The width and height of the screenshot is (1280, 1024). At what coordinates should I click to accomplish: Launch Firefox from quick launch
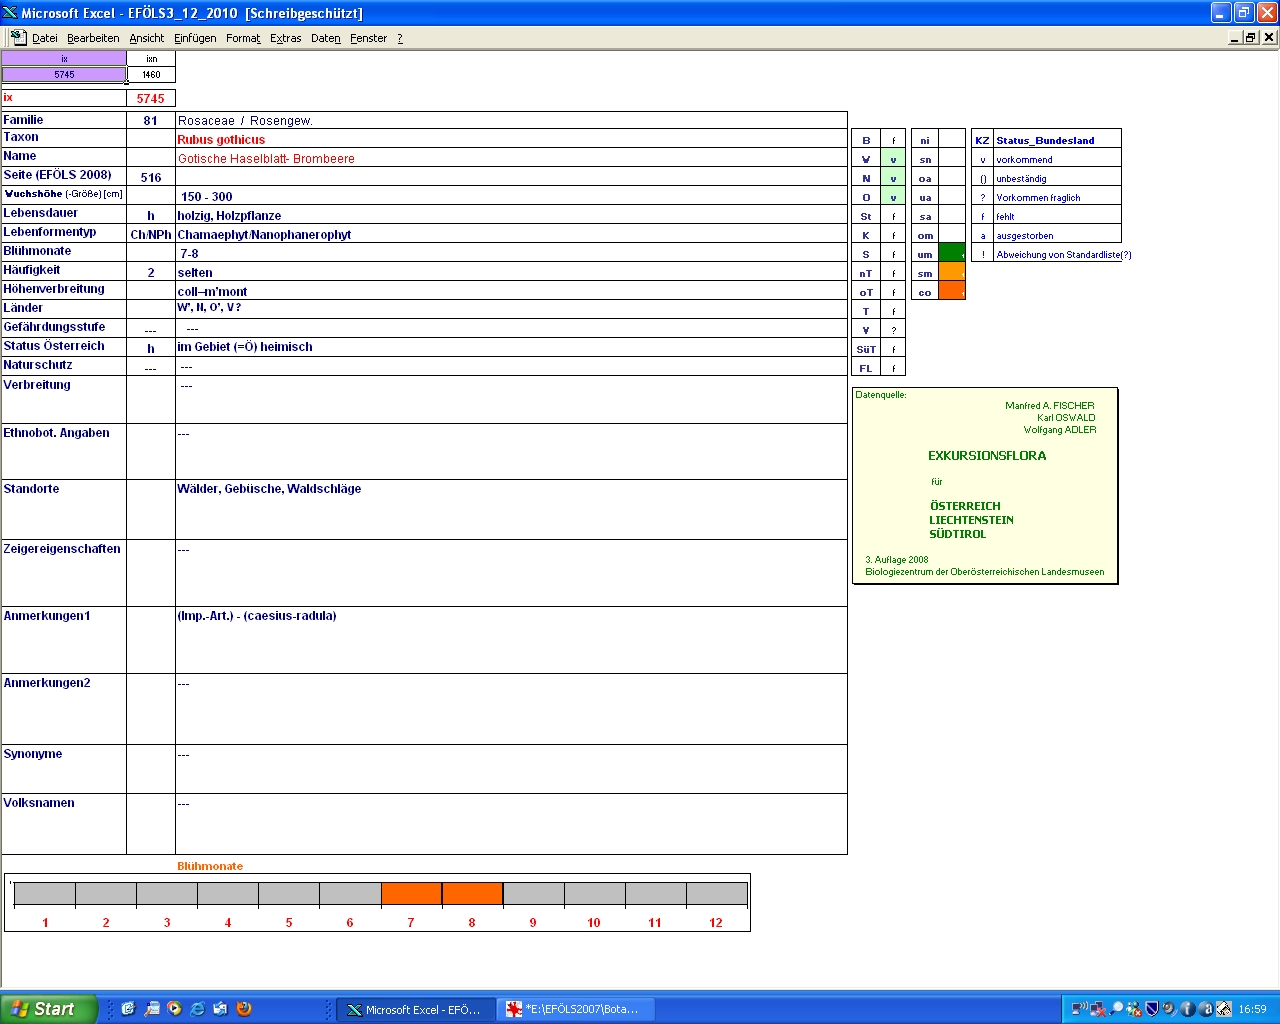(243, 1009)
